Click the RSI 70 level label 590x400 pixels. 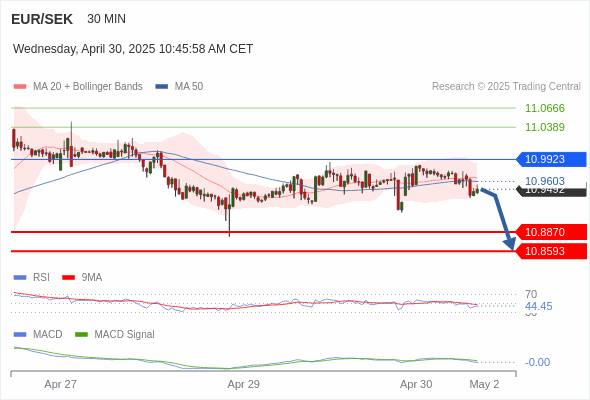tap(531, 294)
